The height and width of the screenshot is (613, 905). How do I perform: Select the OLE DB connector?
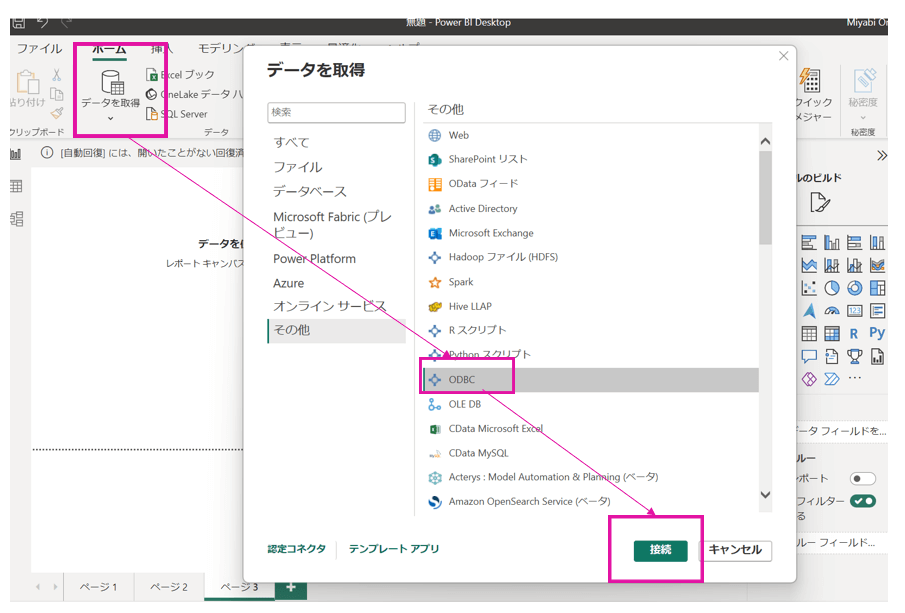point(591,404)
